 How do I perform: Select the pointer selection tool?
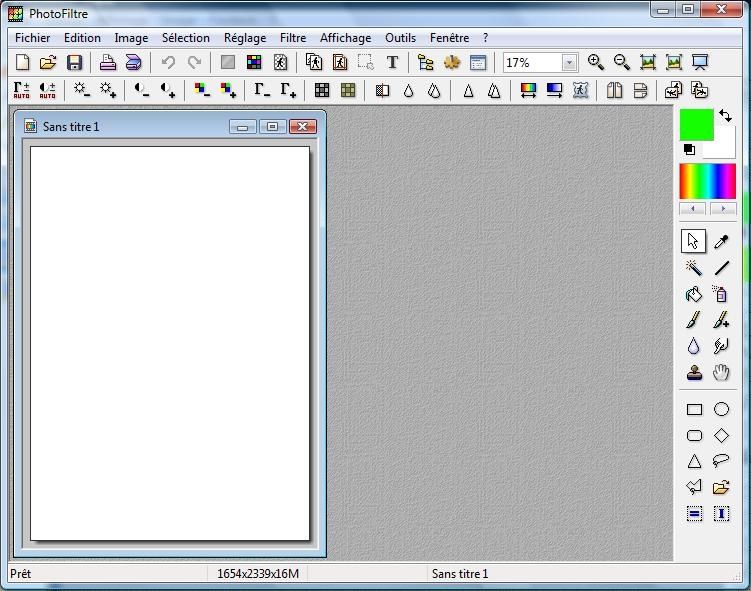coord(693,241)
